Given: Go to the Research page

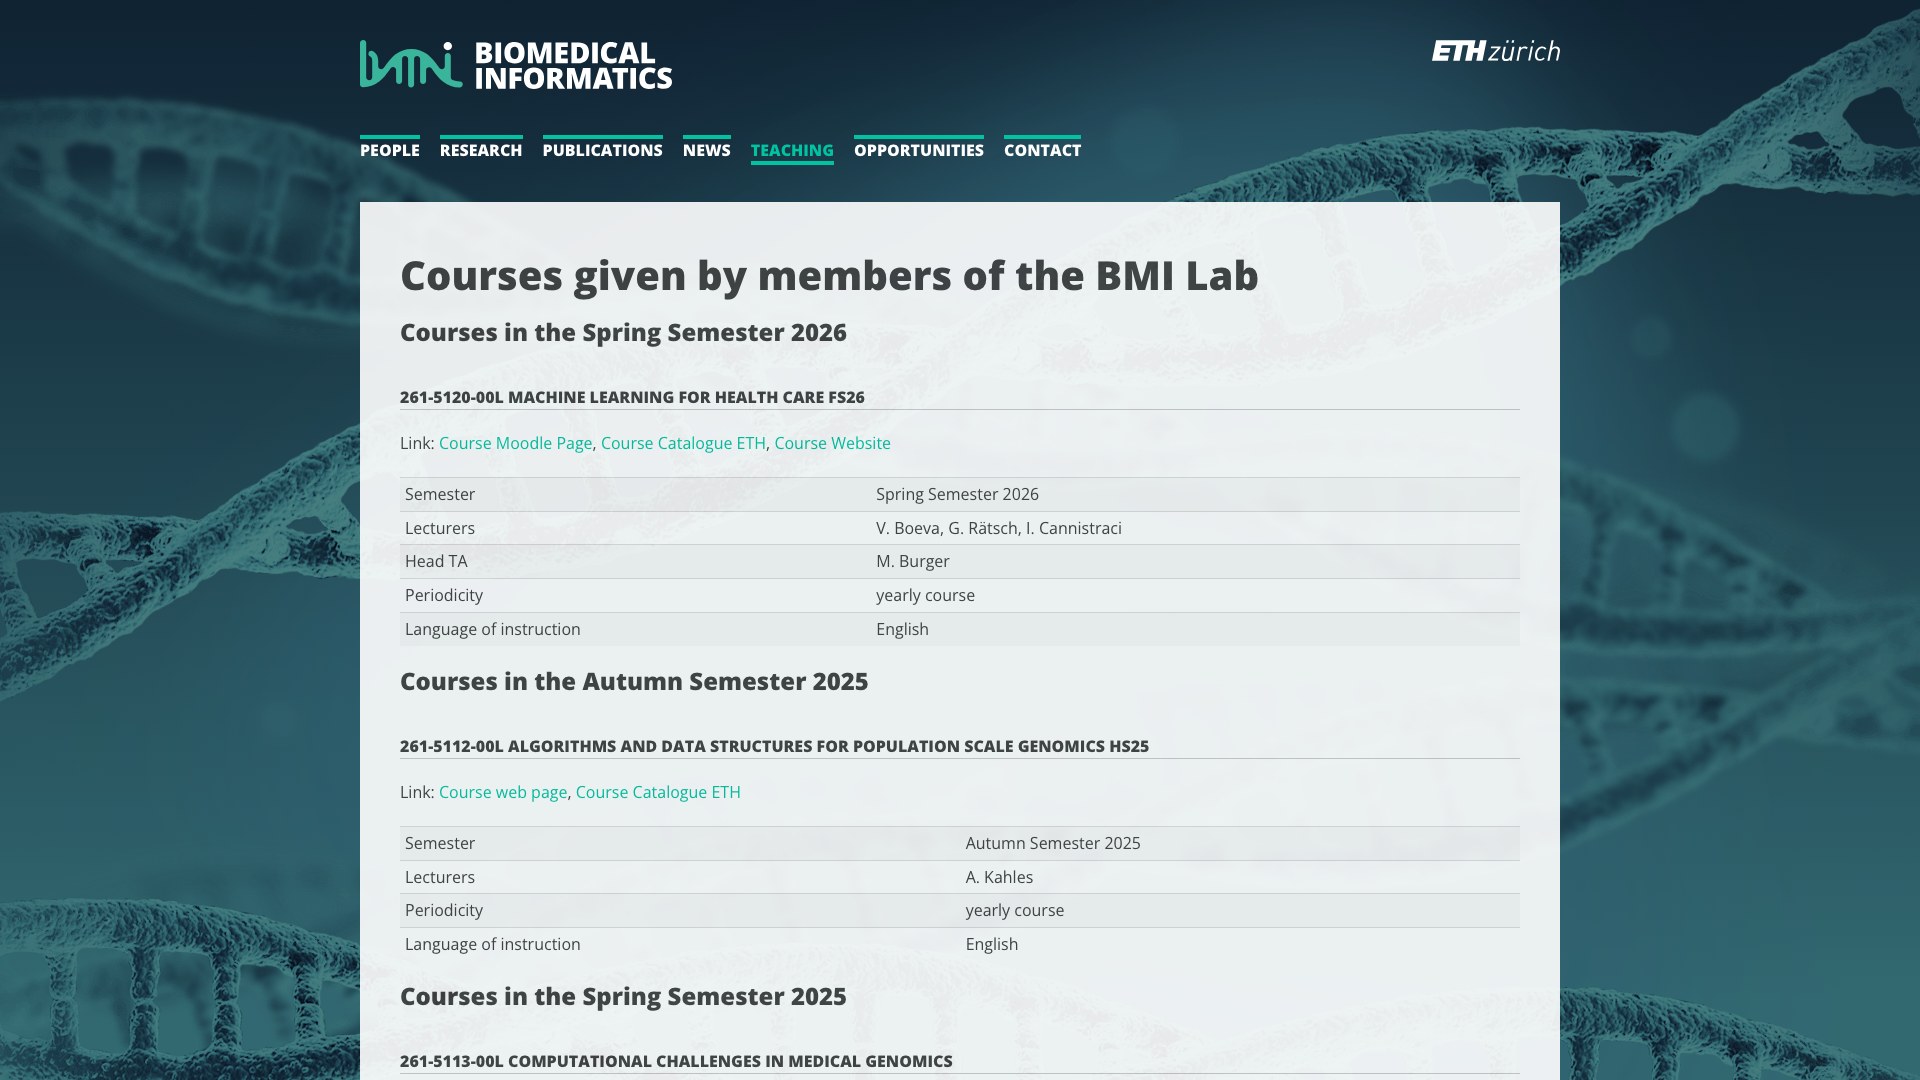Looking at the screenshot, I should point(481,150).
